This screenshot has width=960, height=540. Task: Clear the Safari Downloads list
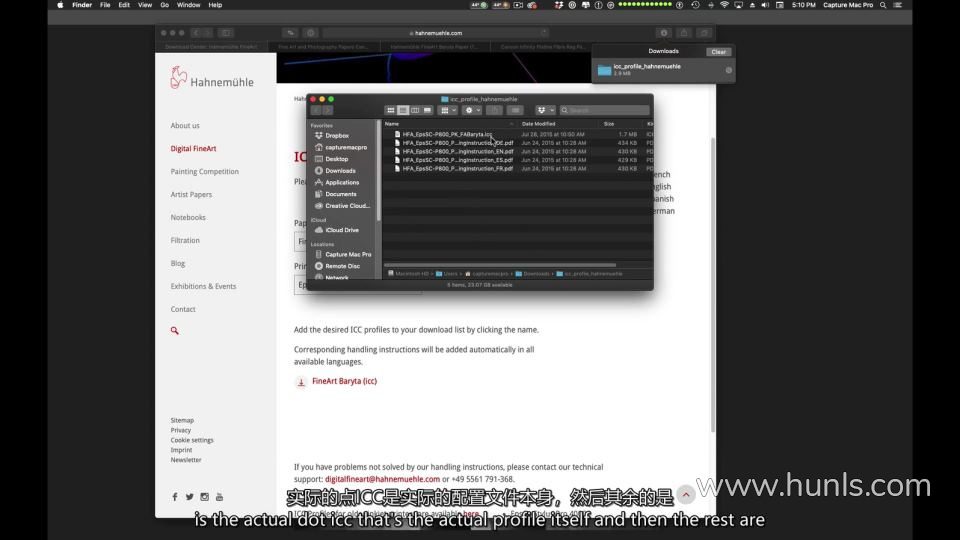(x=718, y=52)
